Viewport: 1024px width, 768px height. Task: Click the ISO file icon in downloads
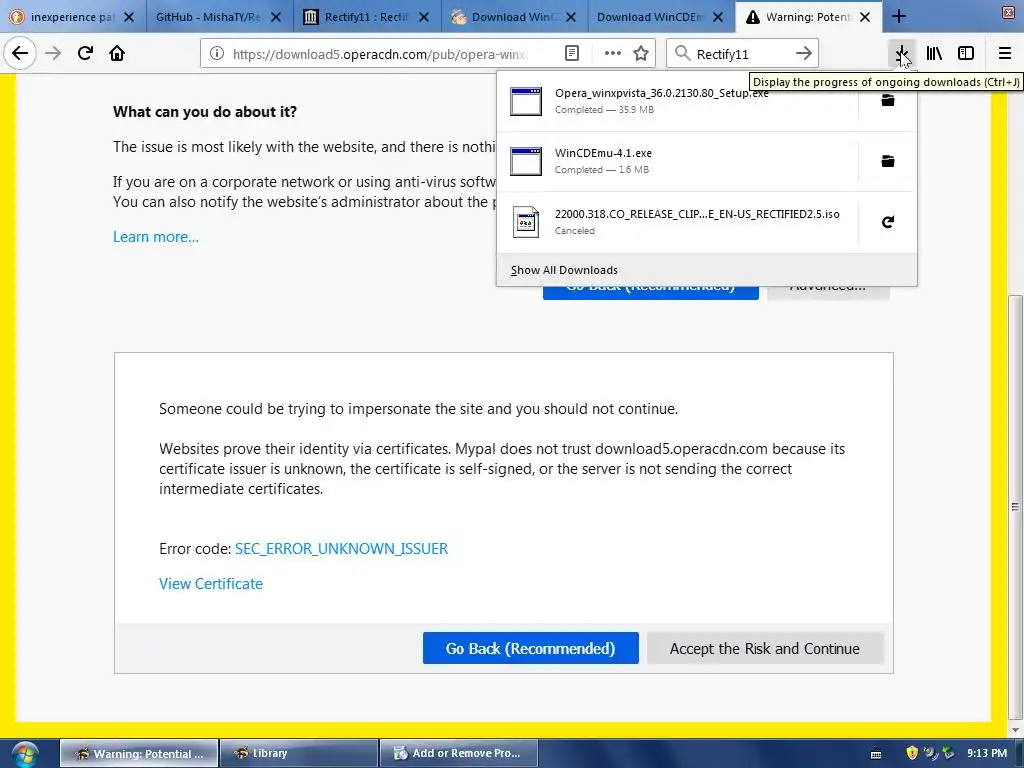[x=526, y=222]
